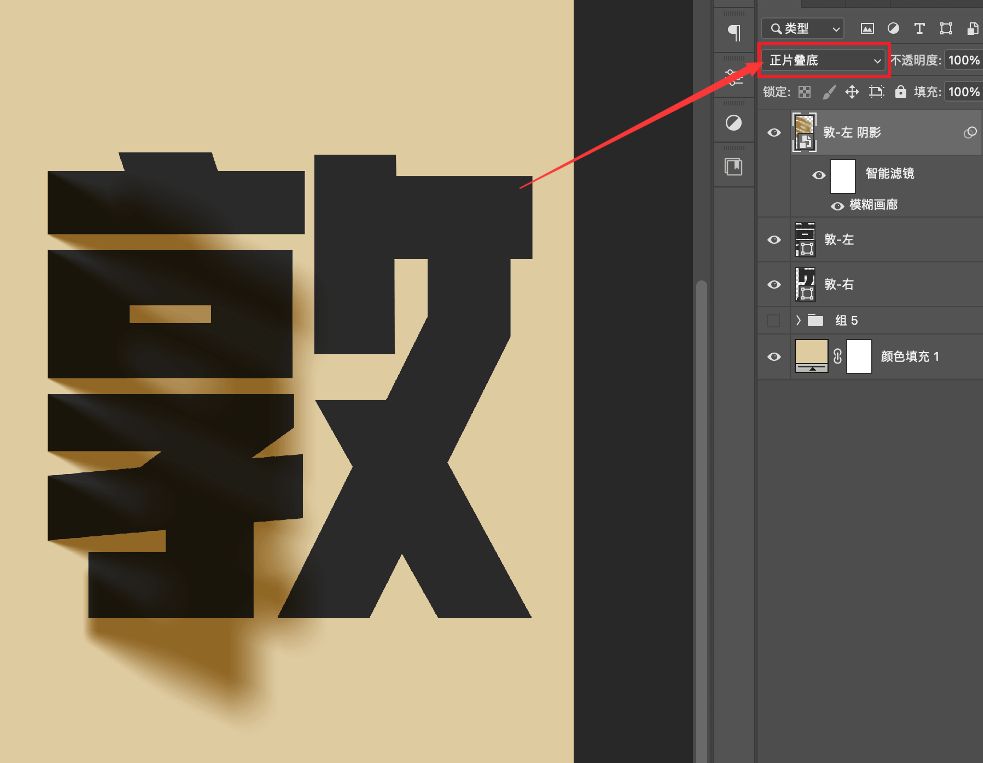The height and width of the screenshot is (763, 983).
Task: Hide the 敦-左 layer
Action: click(x=774, y=239)
